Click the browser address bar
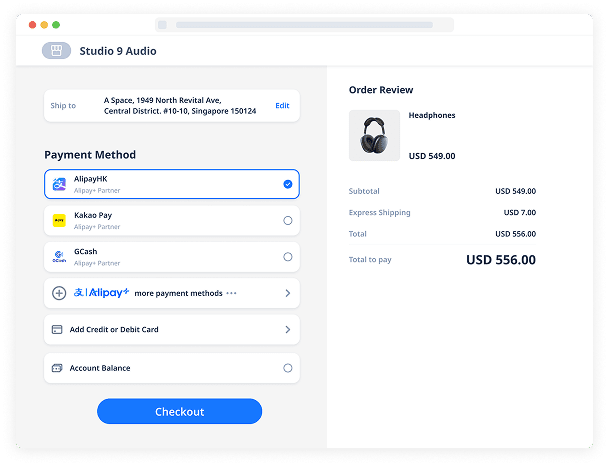 (x=304, y=25)
